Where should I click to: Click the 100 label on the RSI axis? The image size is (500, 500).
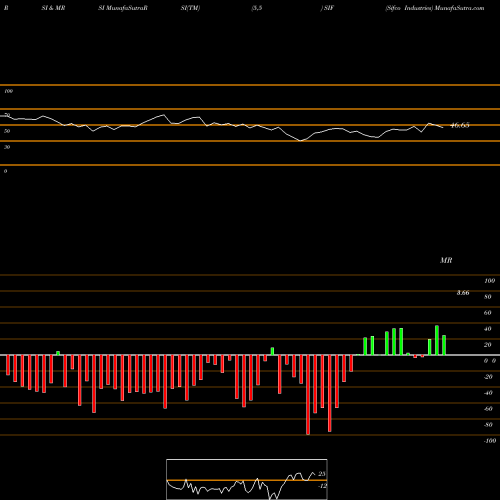coord(8,91)
